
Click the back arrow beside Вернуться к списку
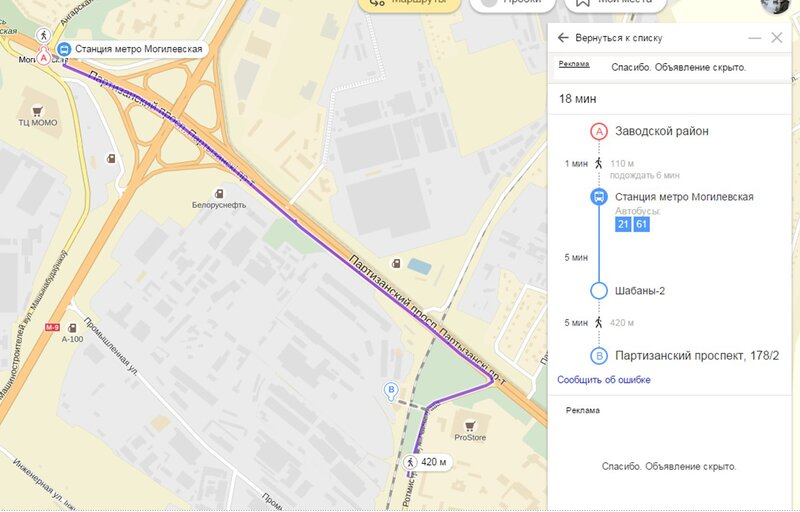pos(563,38)
